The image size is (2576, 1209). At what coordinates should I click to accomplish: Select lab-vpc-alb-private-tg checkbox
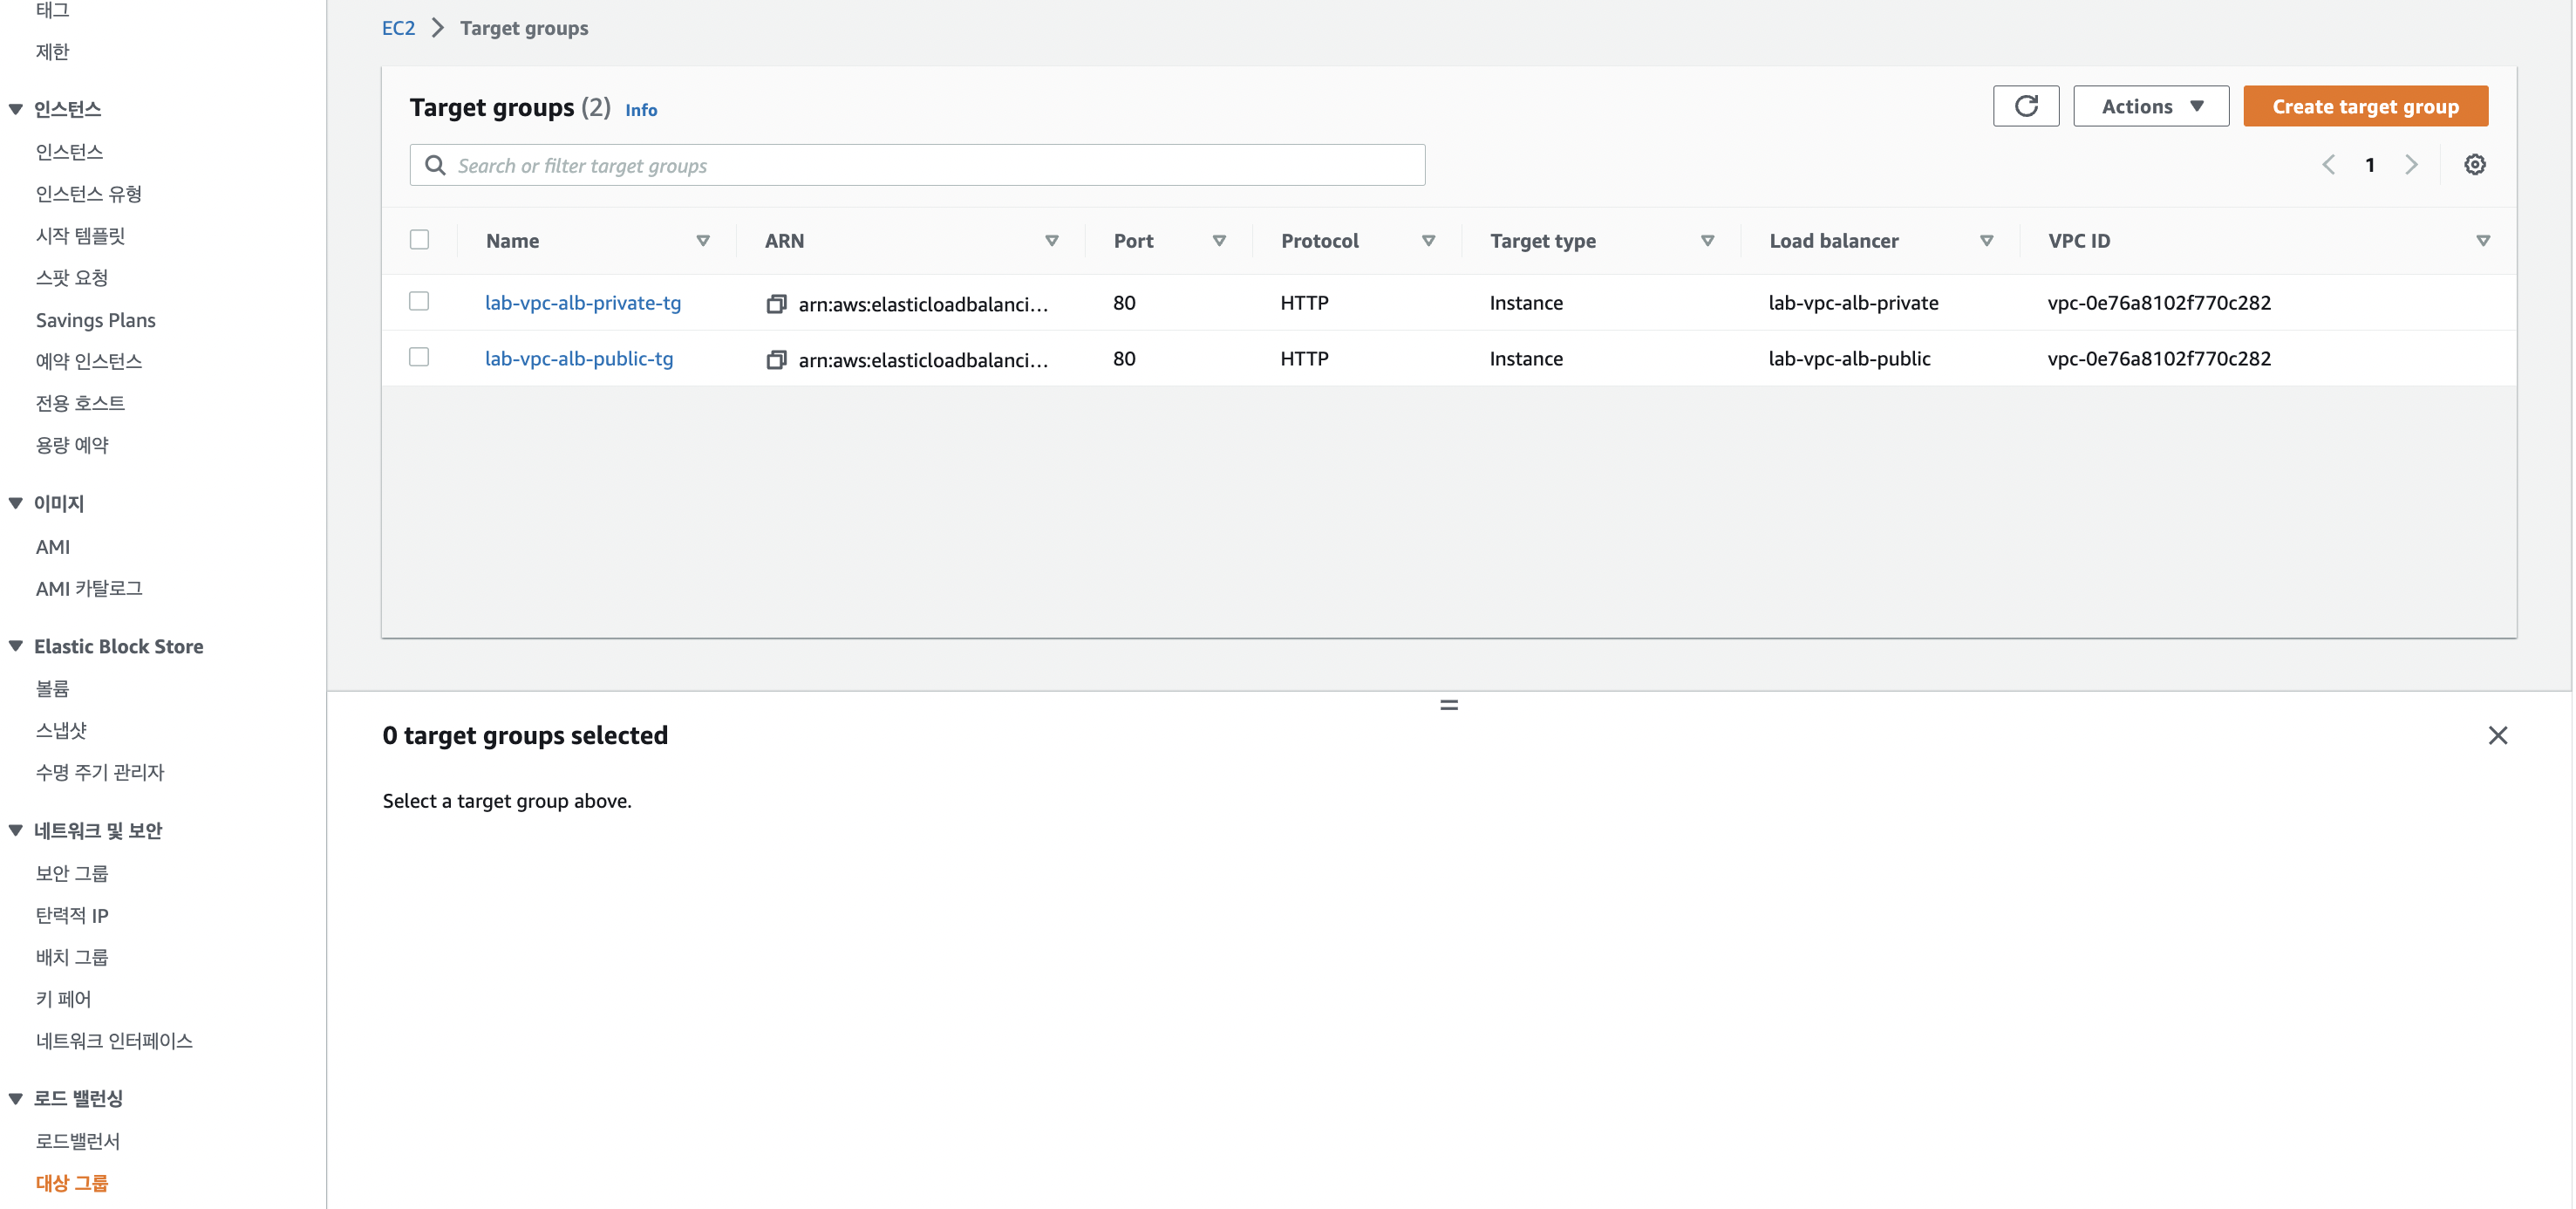coord(419,302)
